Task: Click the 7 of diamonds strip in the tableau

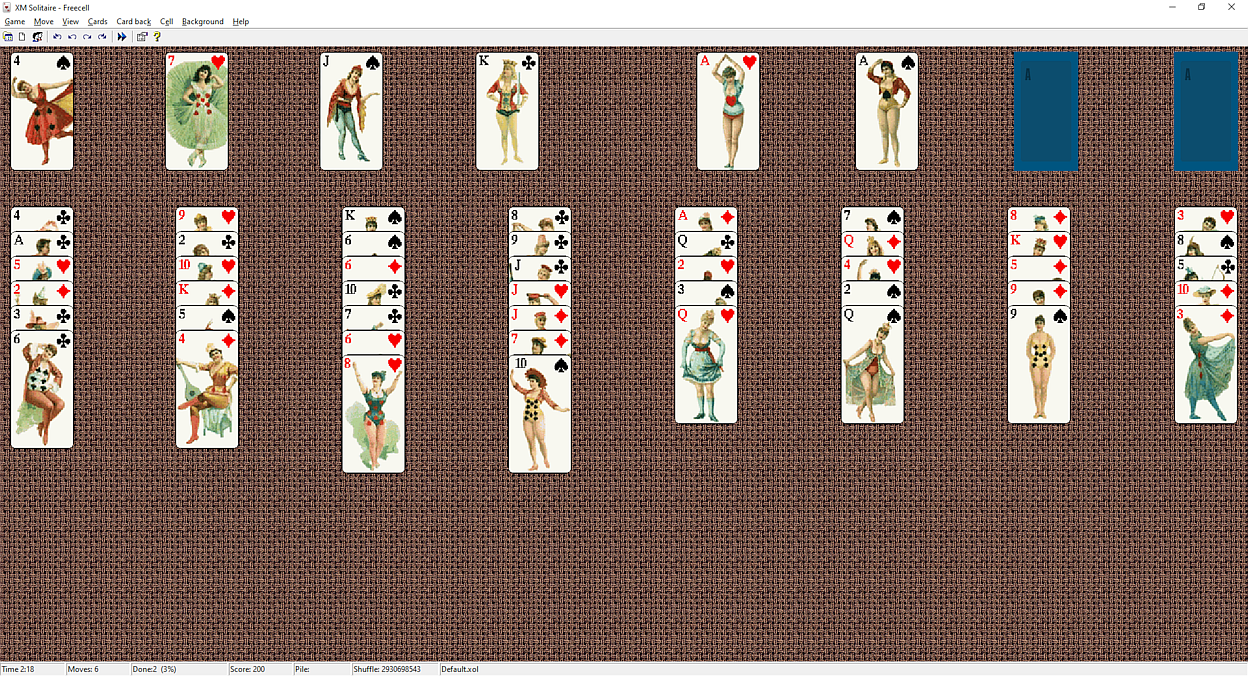Action: tap(540, 343)
